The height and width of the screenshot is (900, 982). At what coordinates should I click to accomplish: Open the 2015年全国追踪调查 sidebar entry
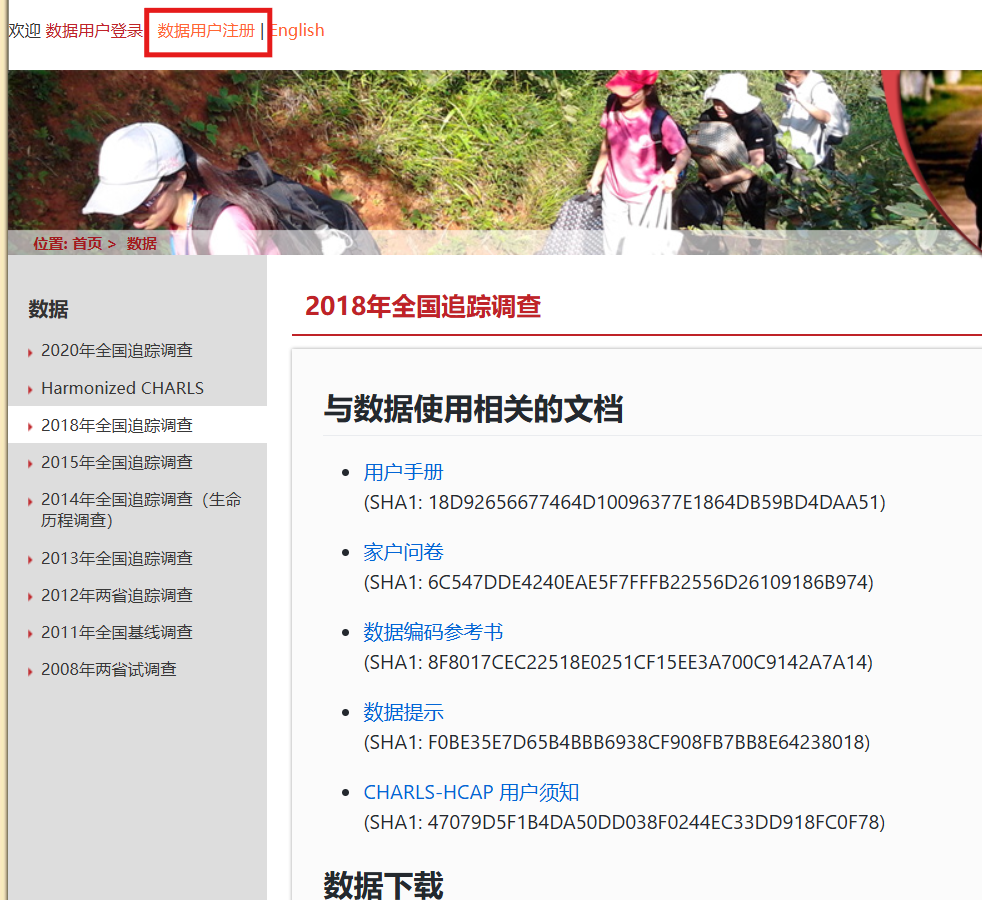(x=117, y=462)
